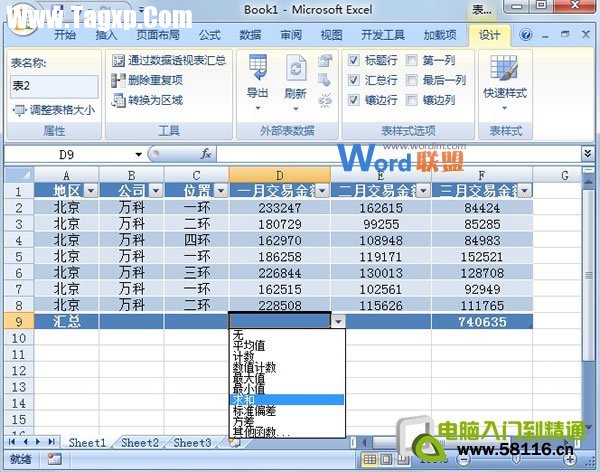The height and width of the screenshot is (472, 600).
Task: Open the 一月交易金额 filter dropdown
Action: click(x=322, y=190)
